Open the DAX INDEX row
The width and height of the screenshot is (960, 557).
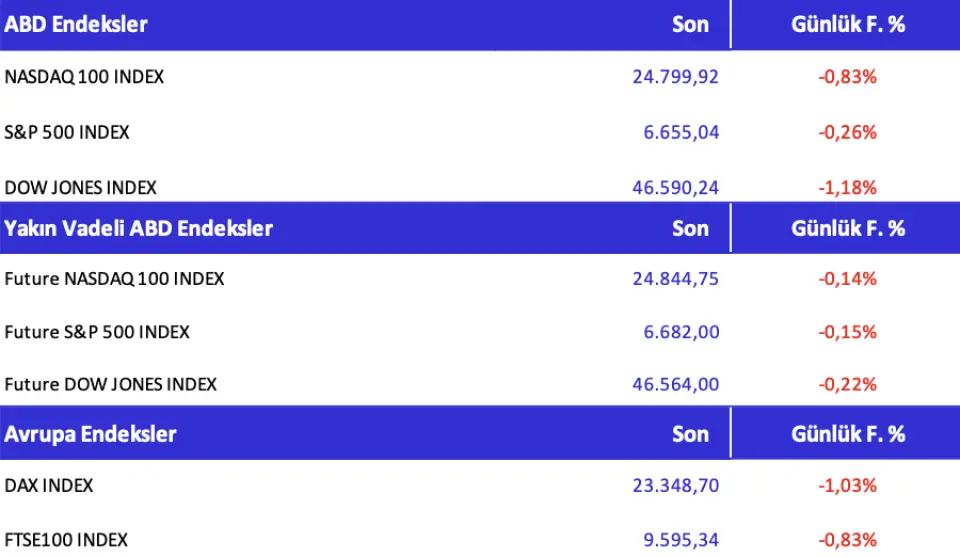(49, 485)
